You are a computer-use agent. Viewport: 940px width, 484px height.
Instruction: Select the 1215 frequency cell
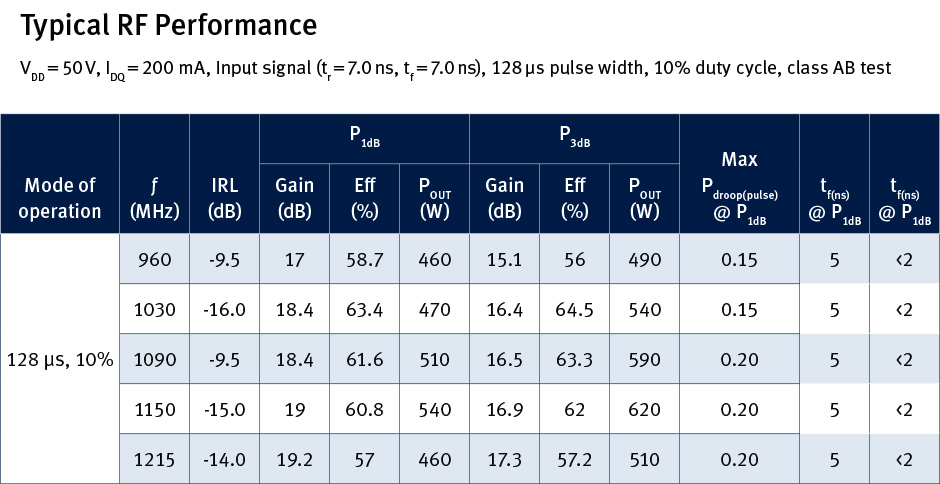click(154, 459)
